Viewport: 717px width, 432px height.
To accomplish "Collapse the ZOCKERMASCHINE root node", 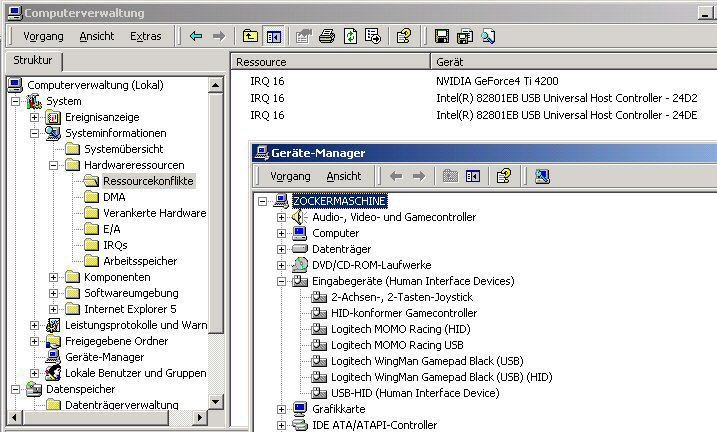I will (x=262, y=201).
